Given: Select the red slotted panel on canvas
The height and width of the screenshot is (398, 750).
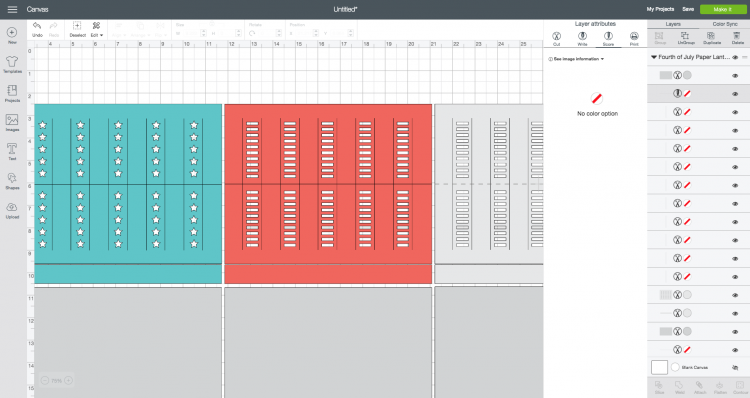Looking at the screenshot, I should pyautogui.click(x=328, y=194).
